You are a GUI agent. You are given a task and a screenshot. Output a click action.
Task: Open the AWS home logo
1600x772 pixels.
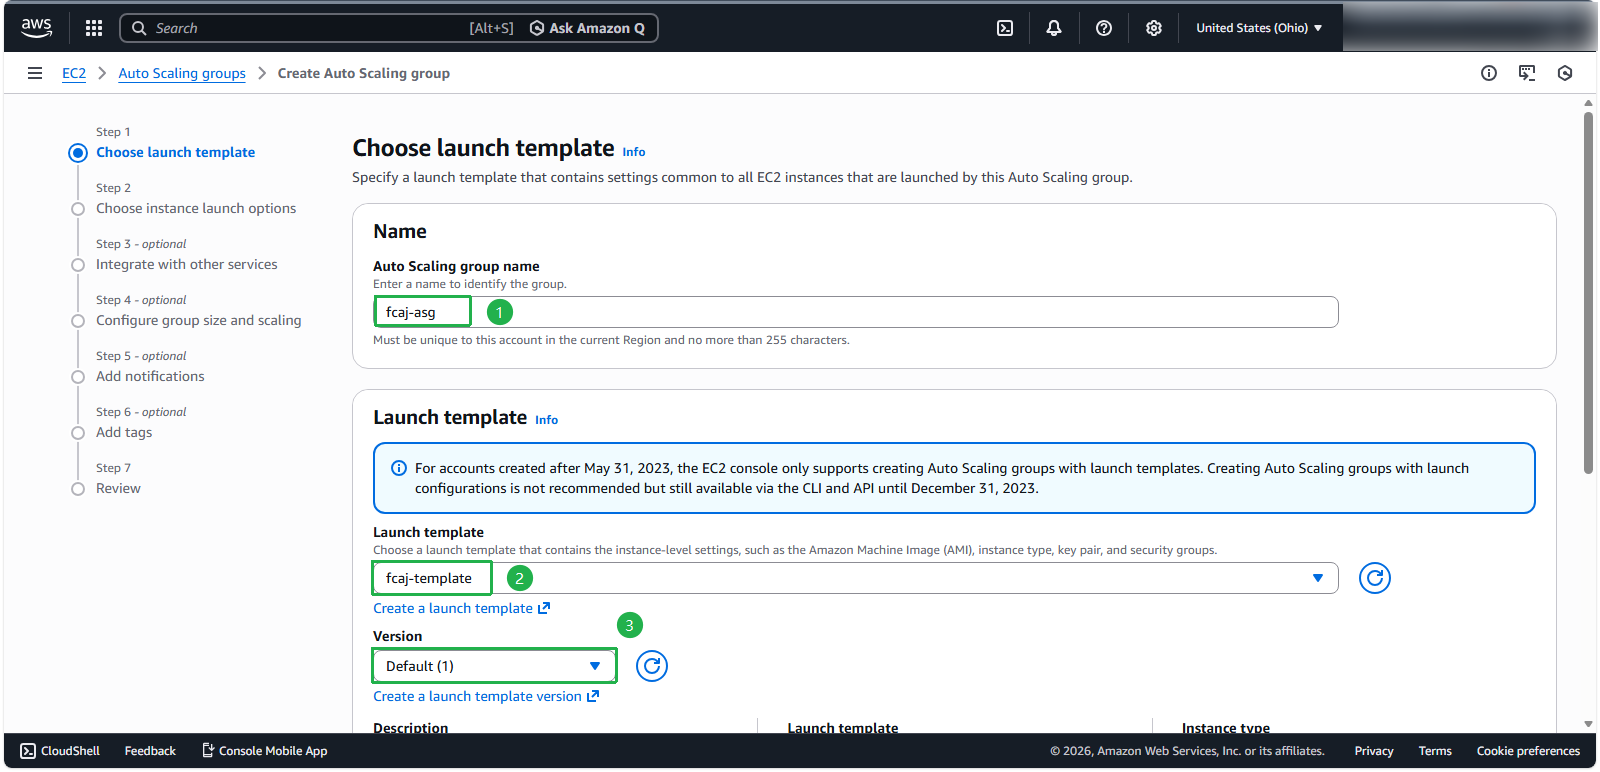click(x=37, y=28)
